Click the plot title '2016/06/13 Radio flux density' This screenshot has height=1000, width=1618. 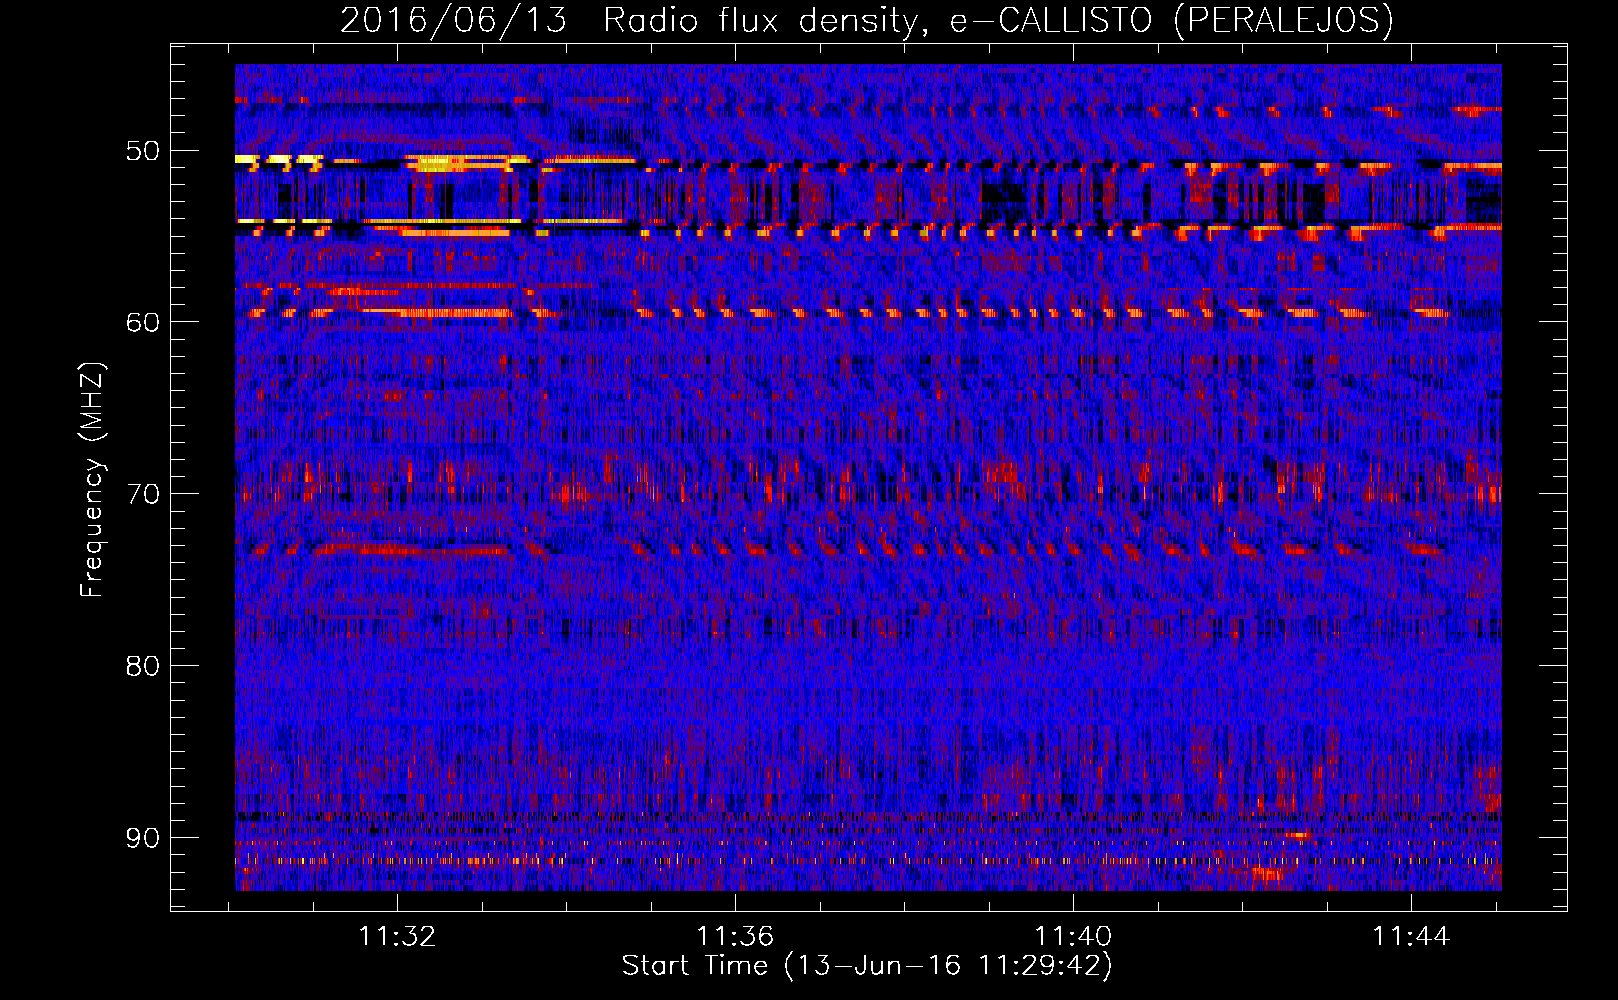point(866,21)
